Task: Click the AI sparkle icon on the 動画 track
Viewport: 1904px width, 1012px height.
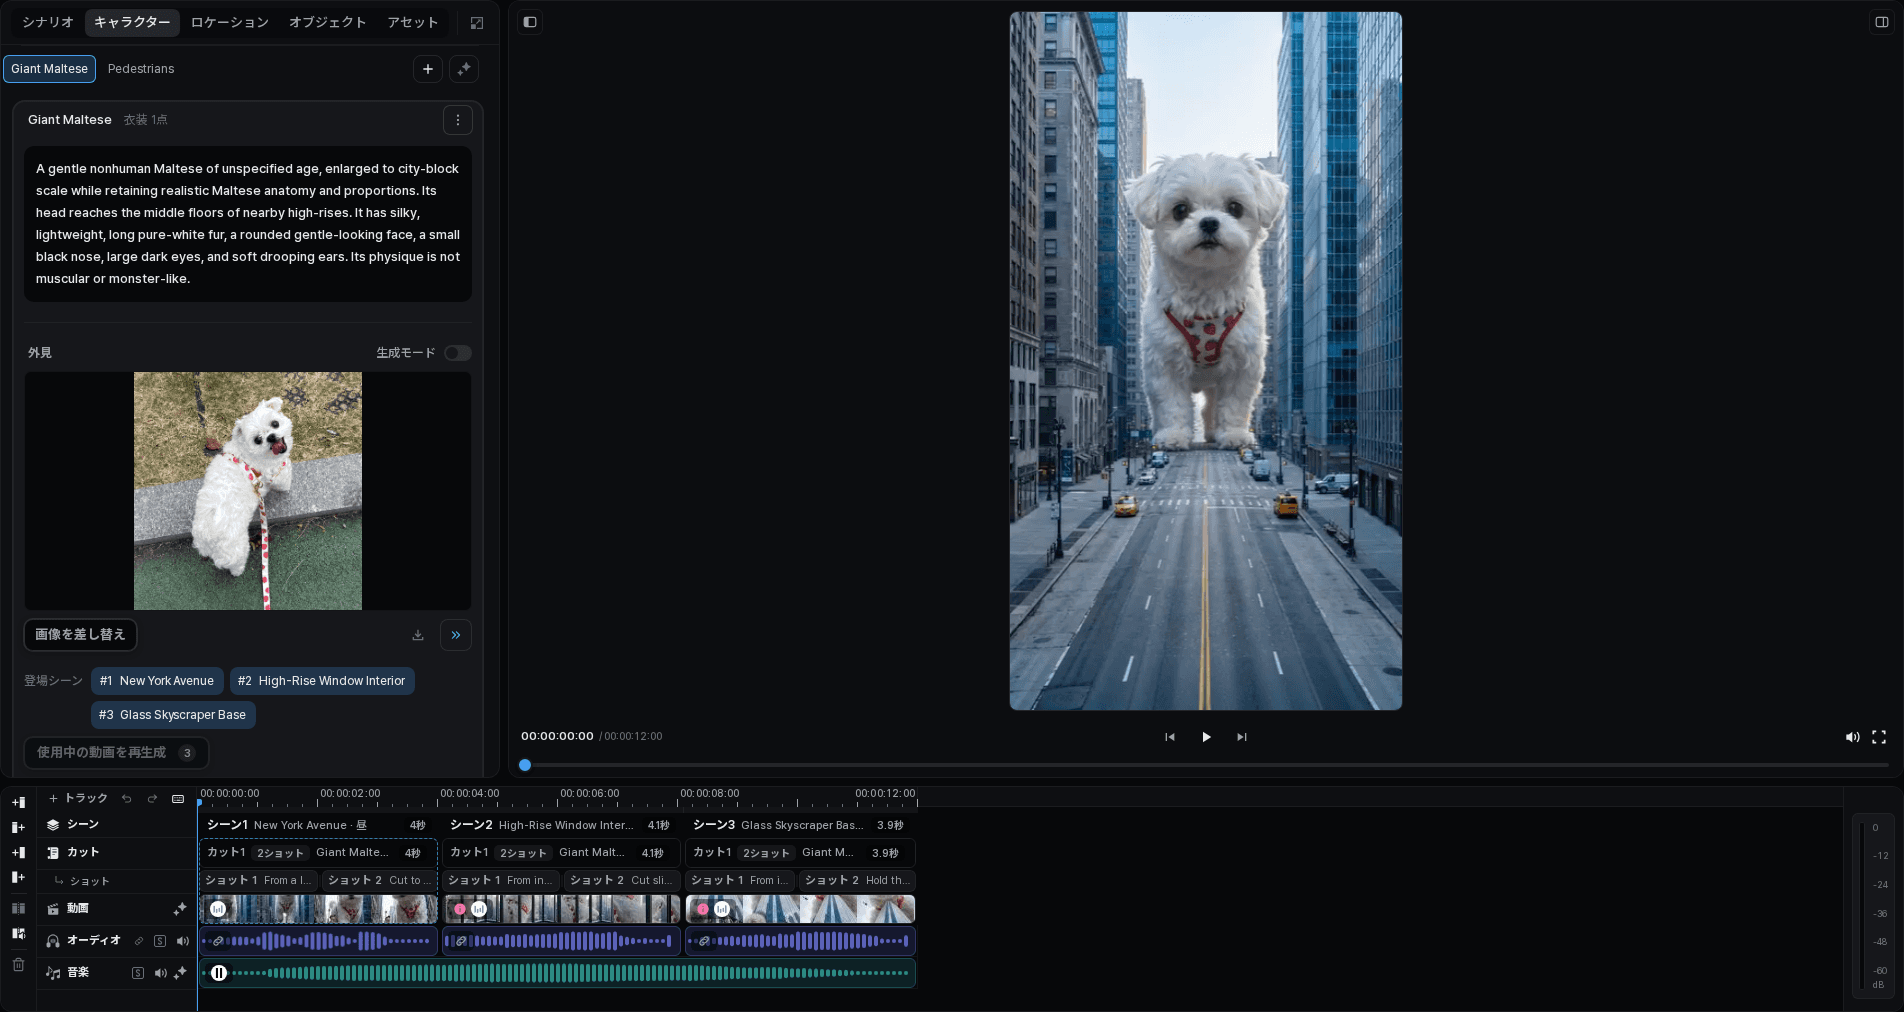Action: [x=180, y=909]
